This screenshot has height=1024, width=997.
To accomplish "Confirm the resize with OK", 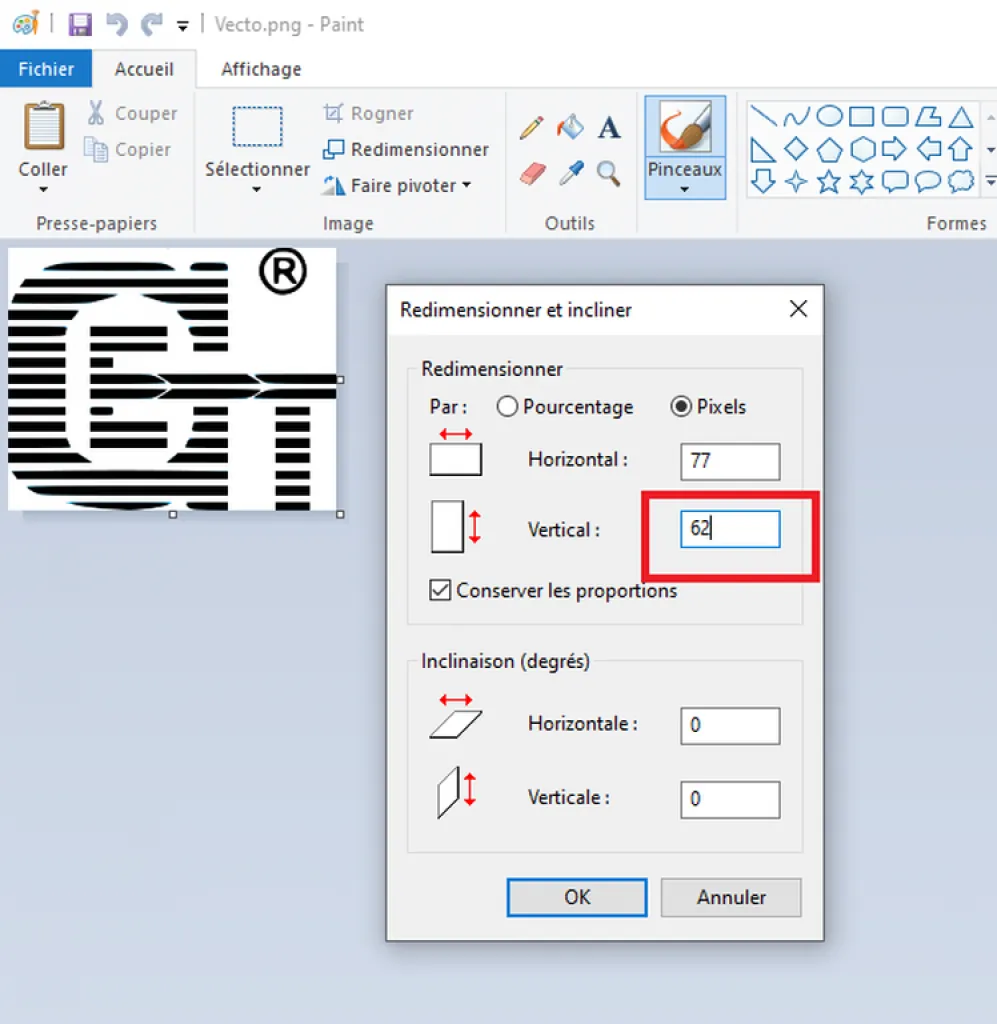I will 577,897.
